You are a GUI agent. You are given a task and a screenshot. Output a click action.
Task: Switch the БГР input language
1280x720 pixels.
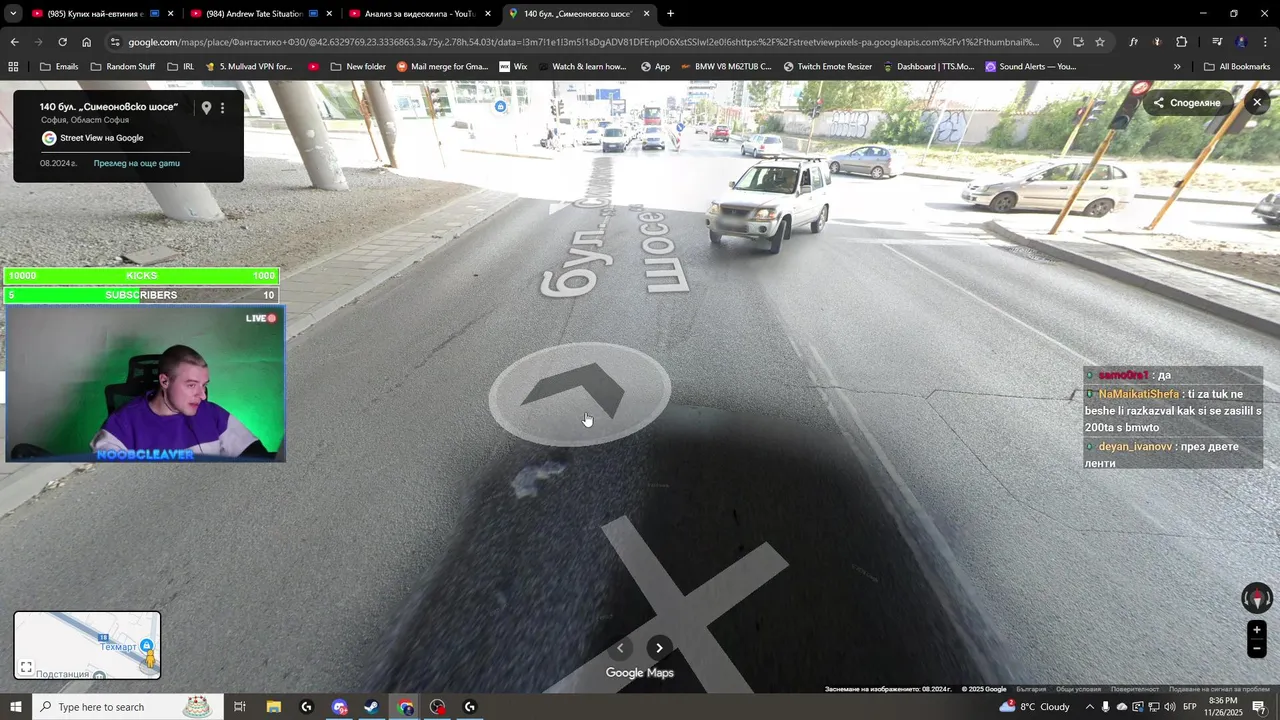click(x=1190, y=707)
